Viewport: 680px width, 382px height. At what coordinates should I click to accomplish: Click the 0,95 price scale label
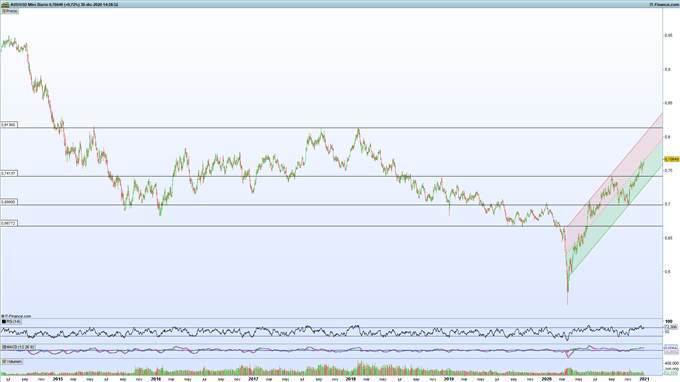tap(669, 36)
